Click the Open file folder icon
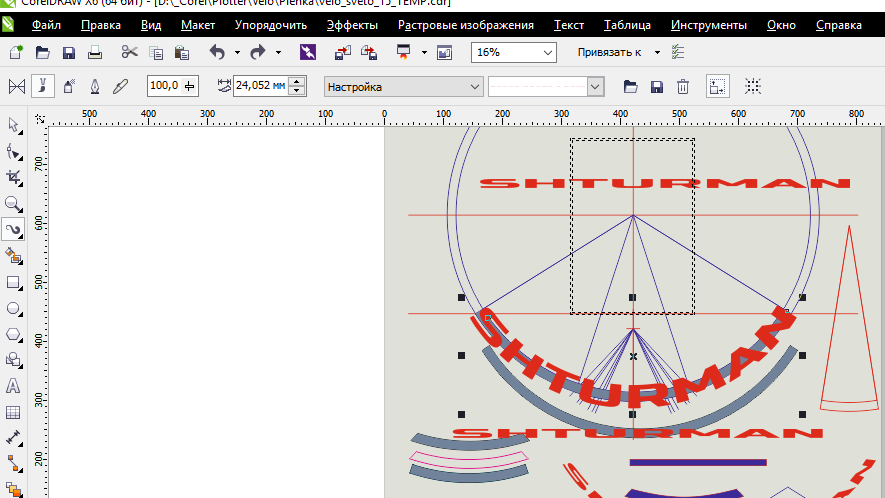Screen dimensions: 885x498 (x=42, y=53)
